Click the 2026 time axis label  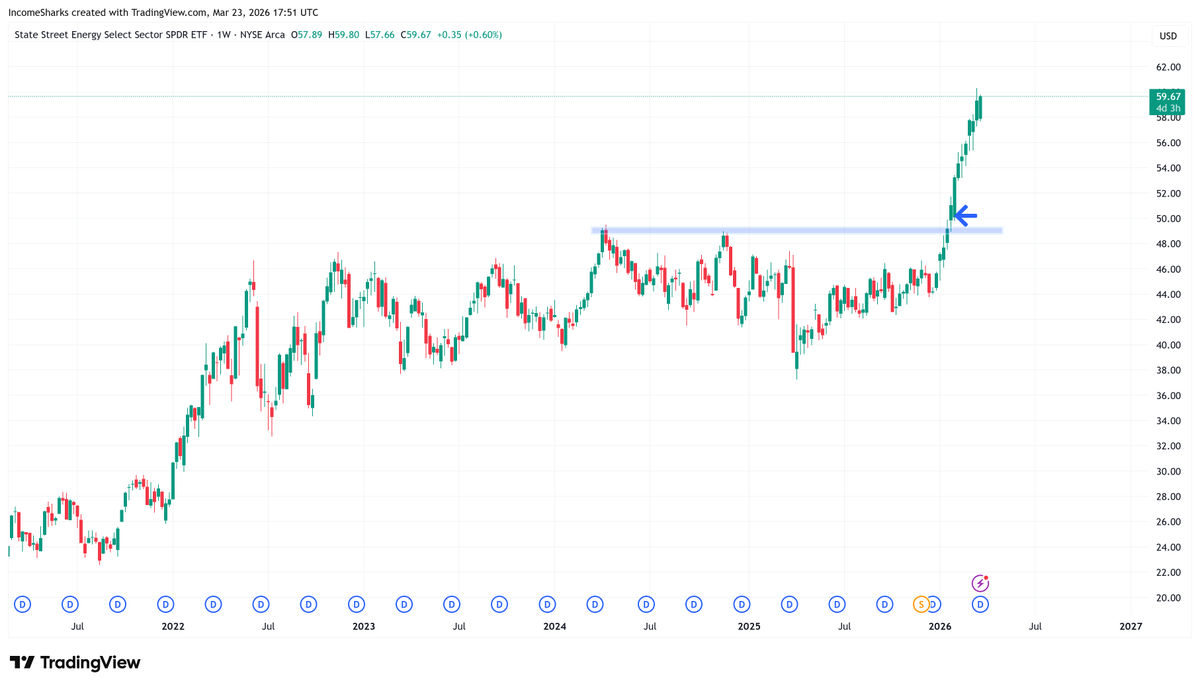click(940, 627)
